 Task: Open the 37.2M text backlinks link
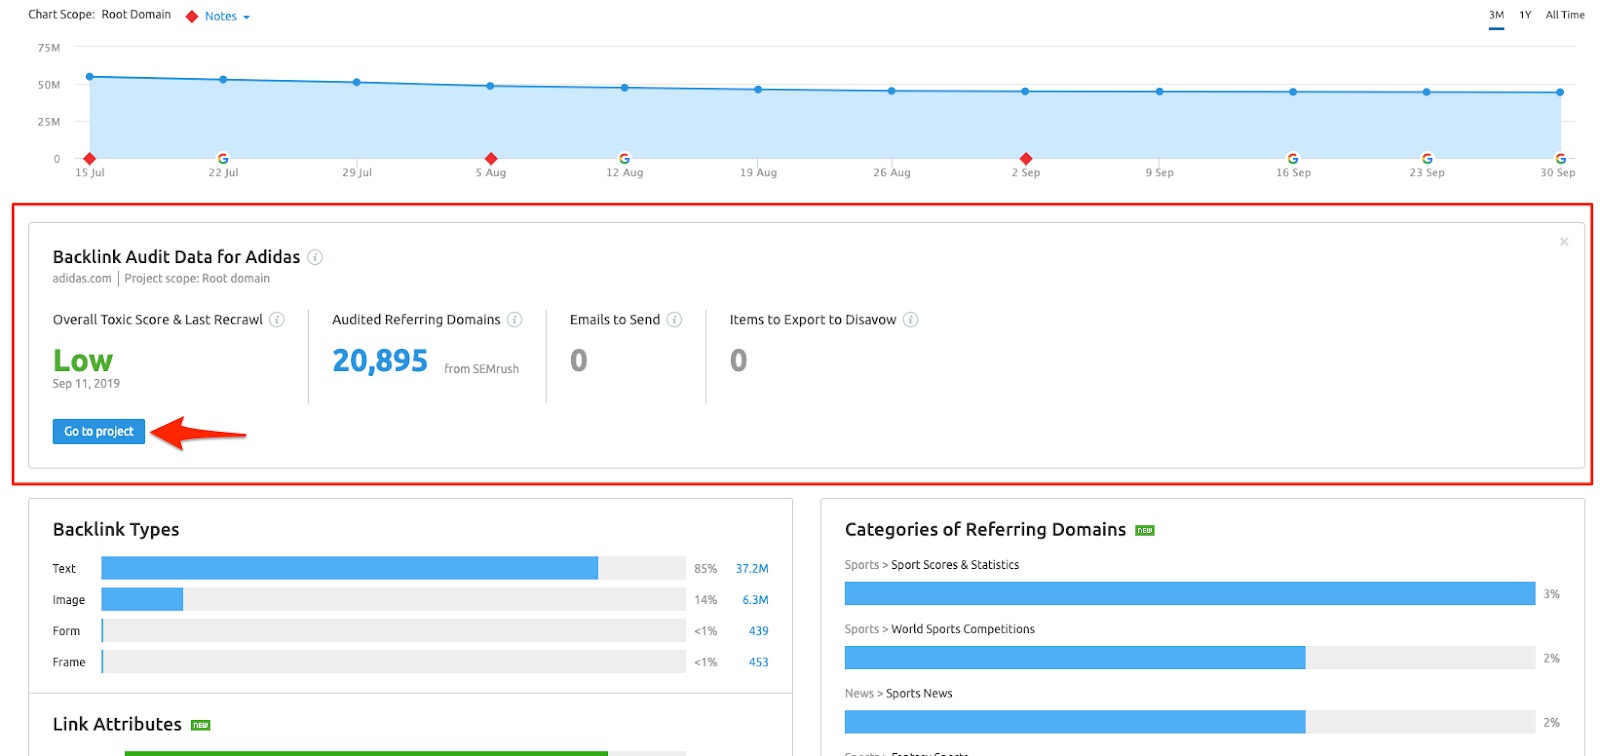click(752, 569)
